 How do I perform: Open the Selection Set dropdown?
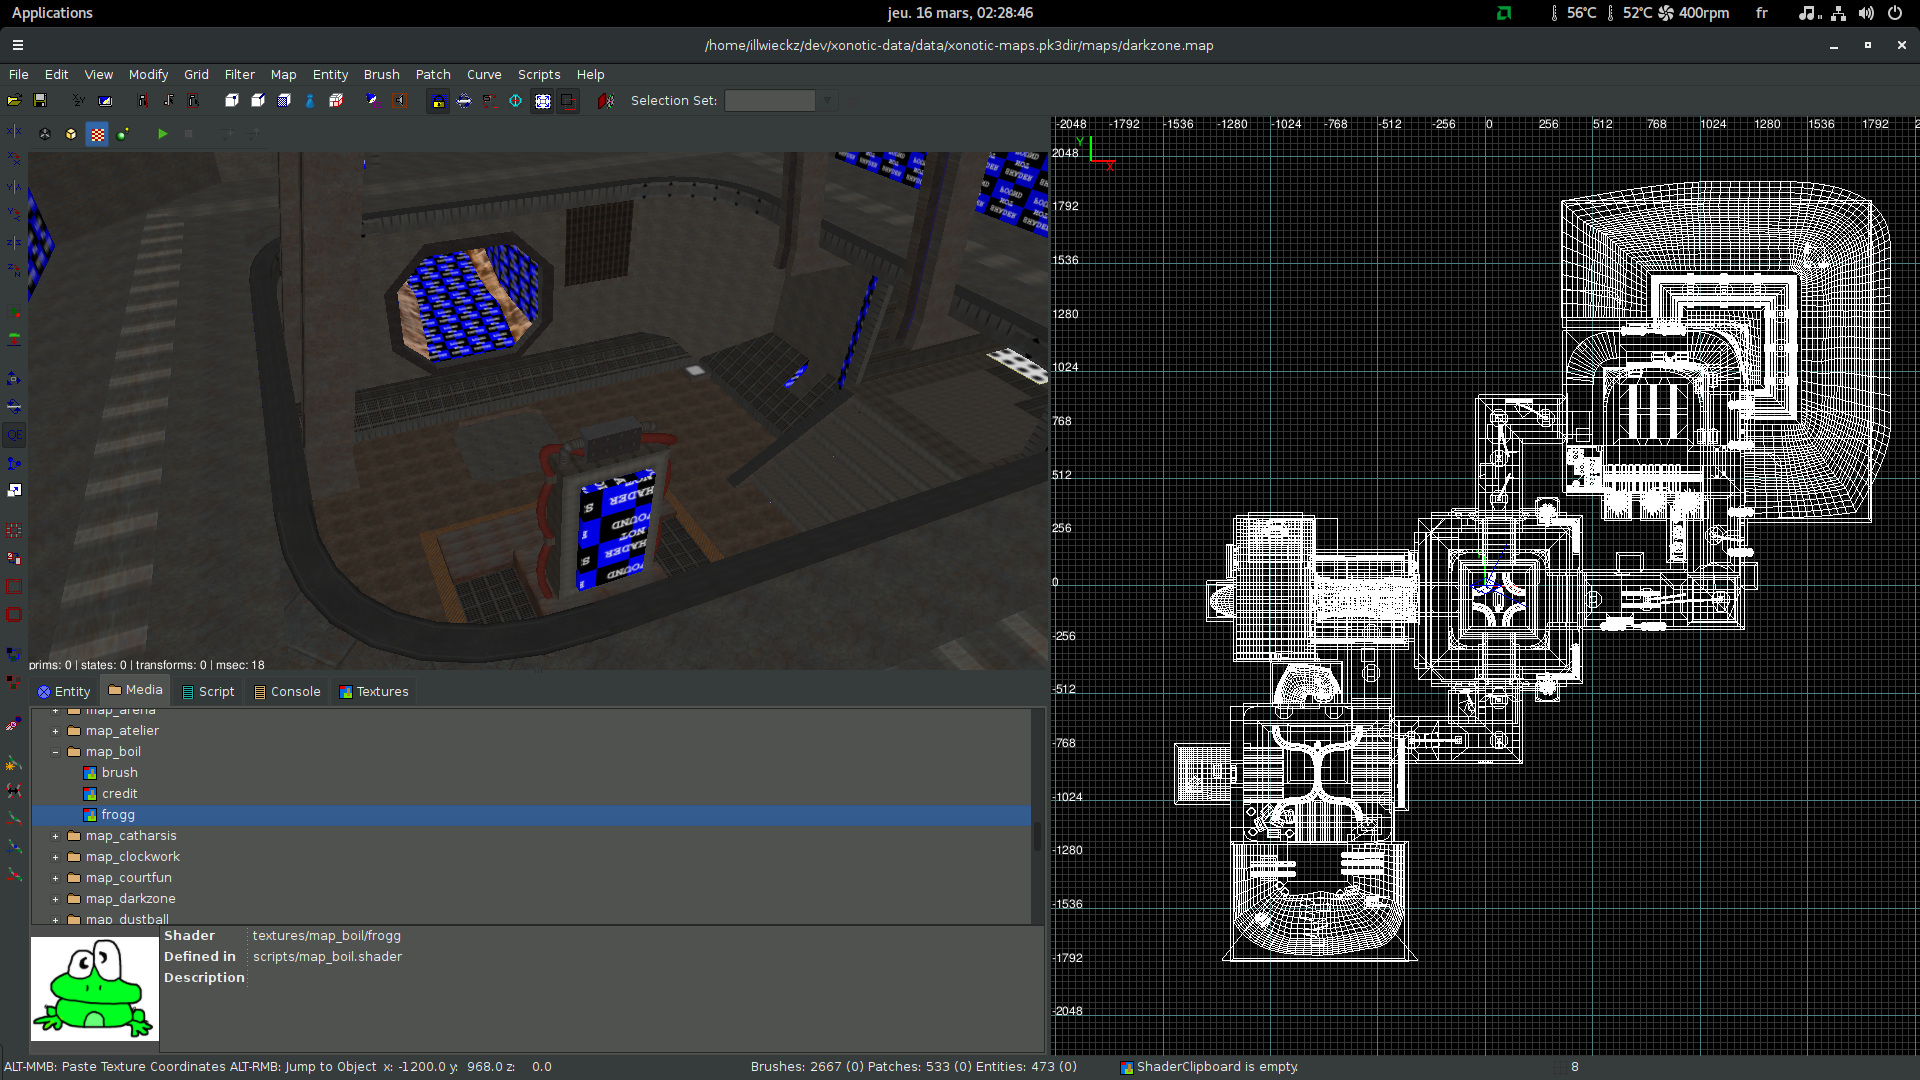tap(827, 100)
